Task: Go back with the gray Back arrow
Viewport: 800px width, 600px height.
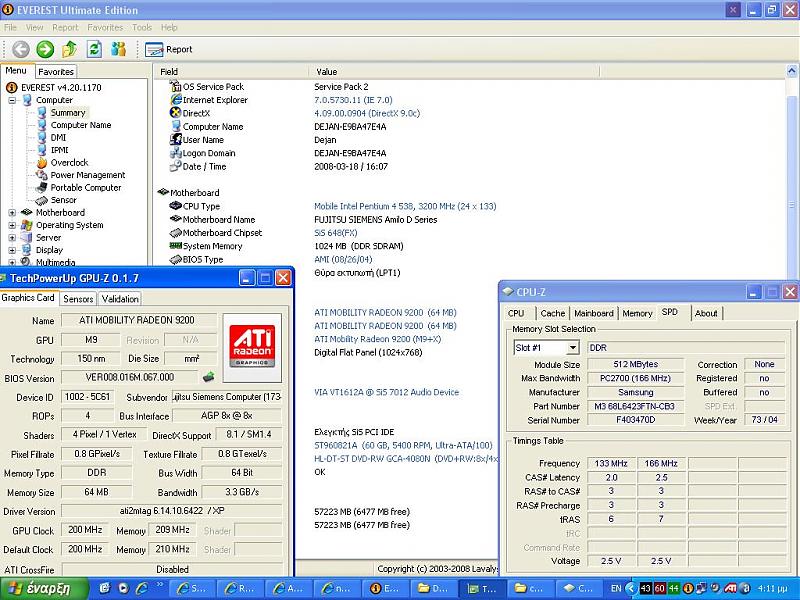Action: [x=20, y=49]
